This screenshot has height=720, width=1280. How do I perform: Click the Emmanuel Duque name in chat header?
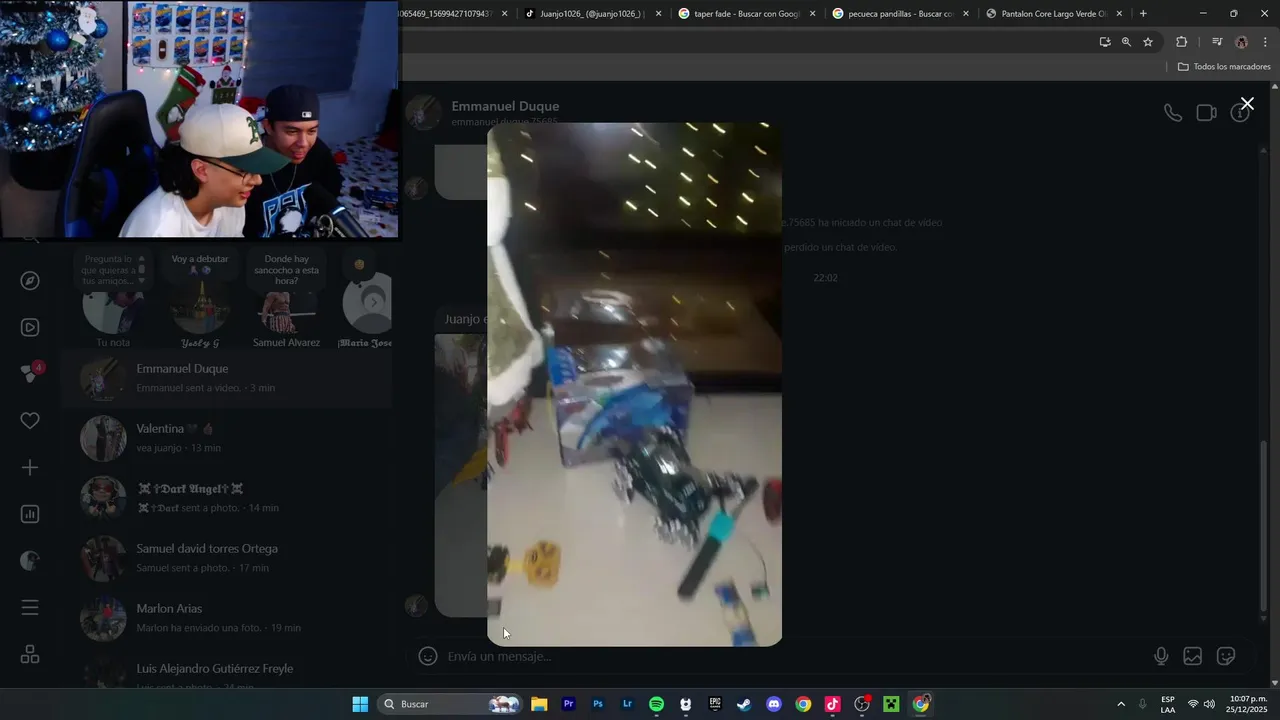coord(505,106)
